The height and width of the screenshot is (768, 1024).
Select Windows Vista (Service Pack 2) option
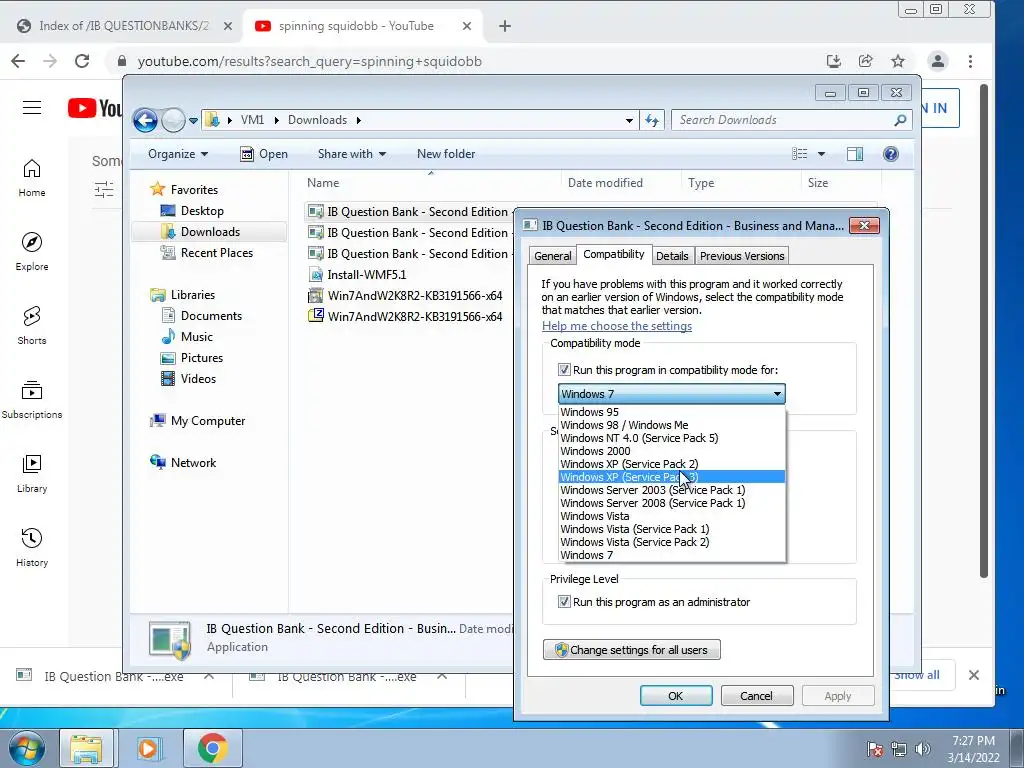pos(672,542)
